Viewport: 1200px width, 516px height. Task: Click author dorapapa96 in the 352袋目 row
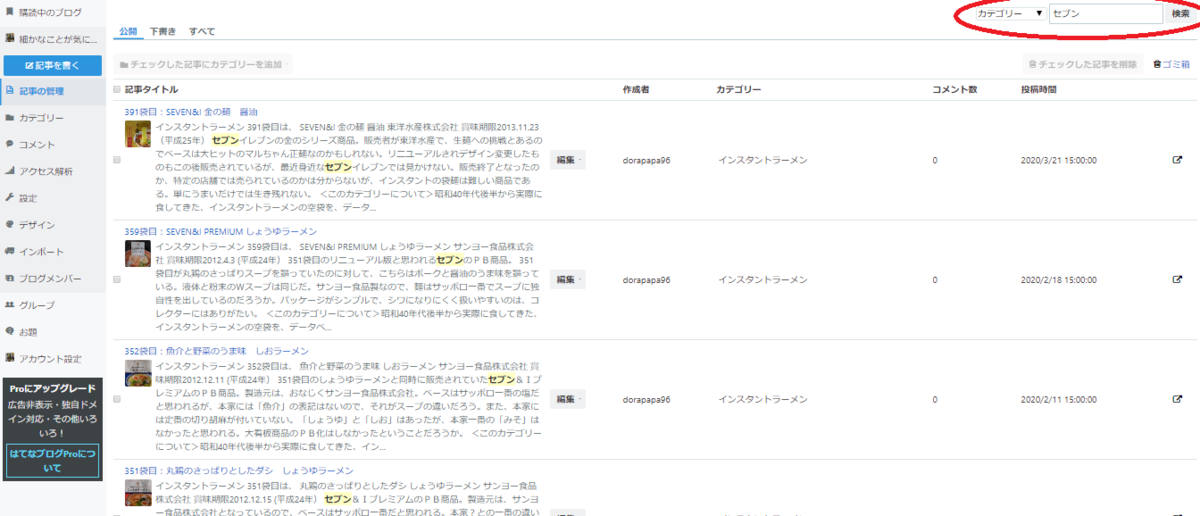tap(646, 398)
